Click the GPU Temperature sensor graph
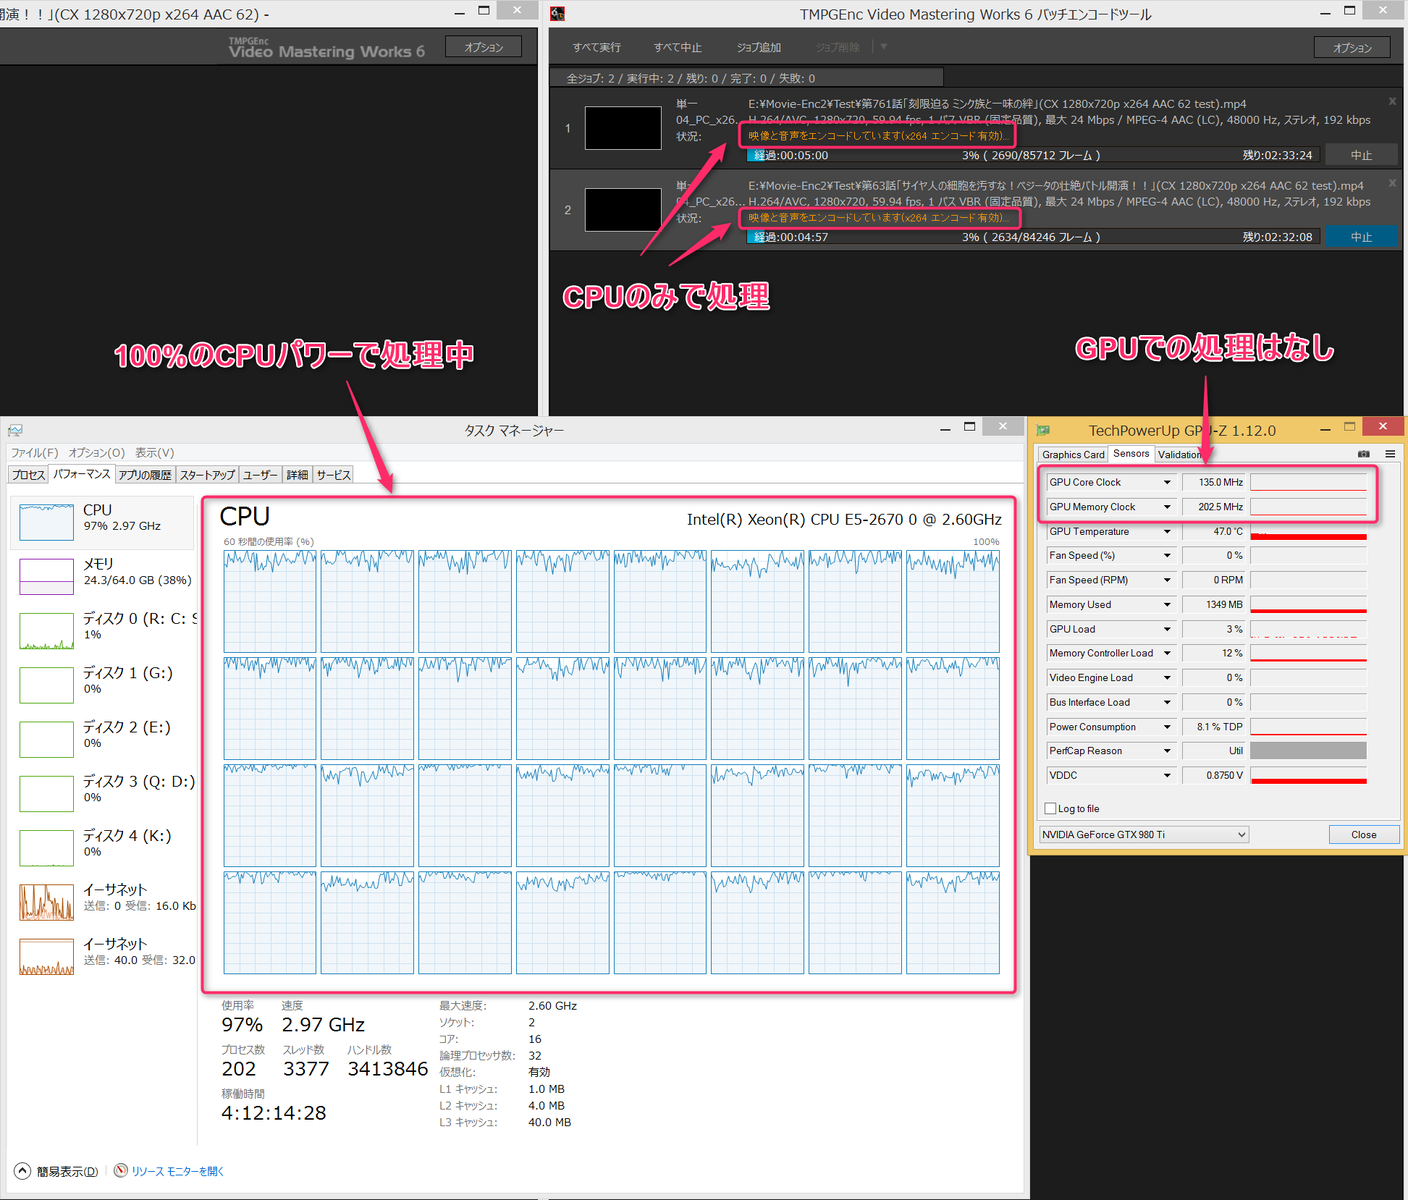Viewport: 1408px width, 1200px height. tap(1308, 531)
